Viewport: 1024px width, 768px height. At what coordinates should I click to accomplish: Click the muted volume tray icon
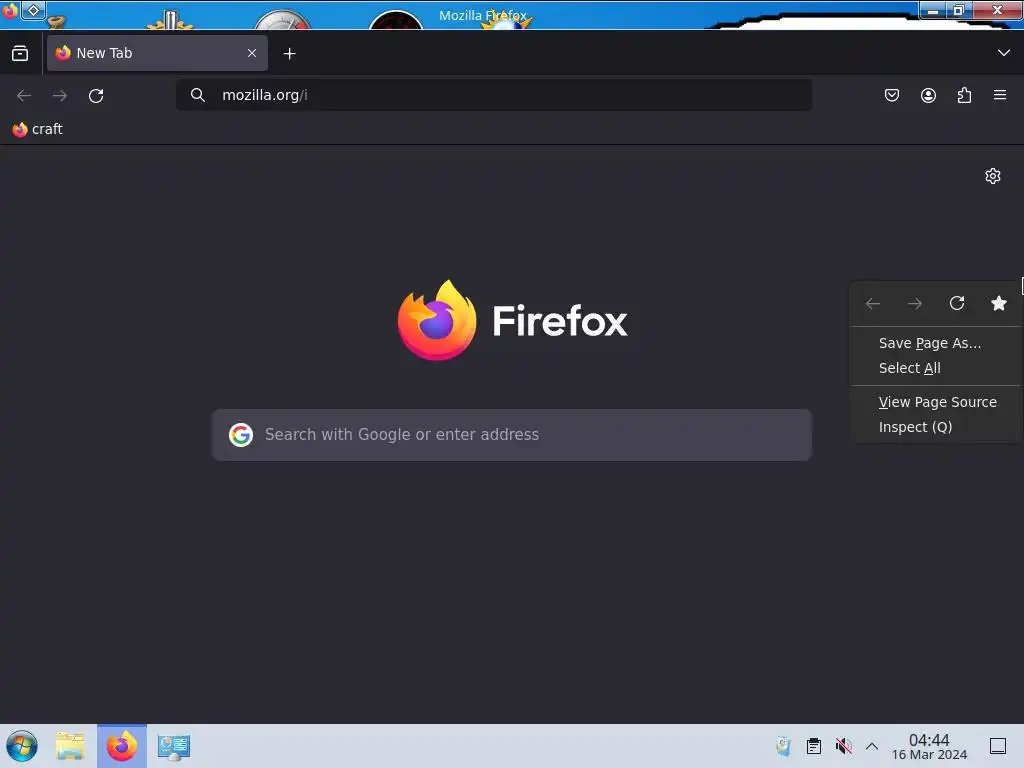[844, 746]
